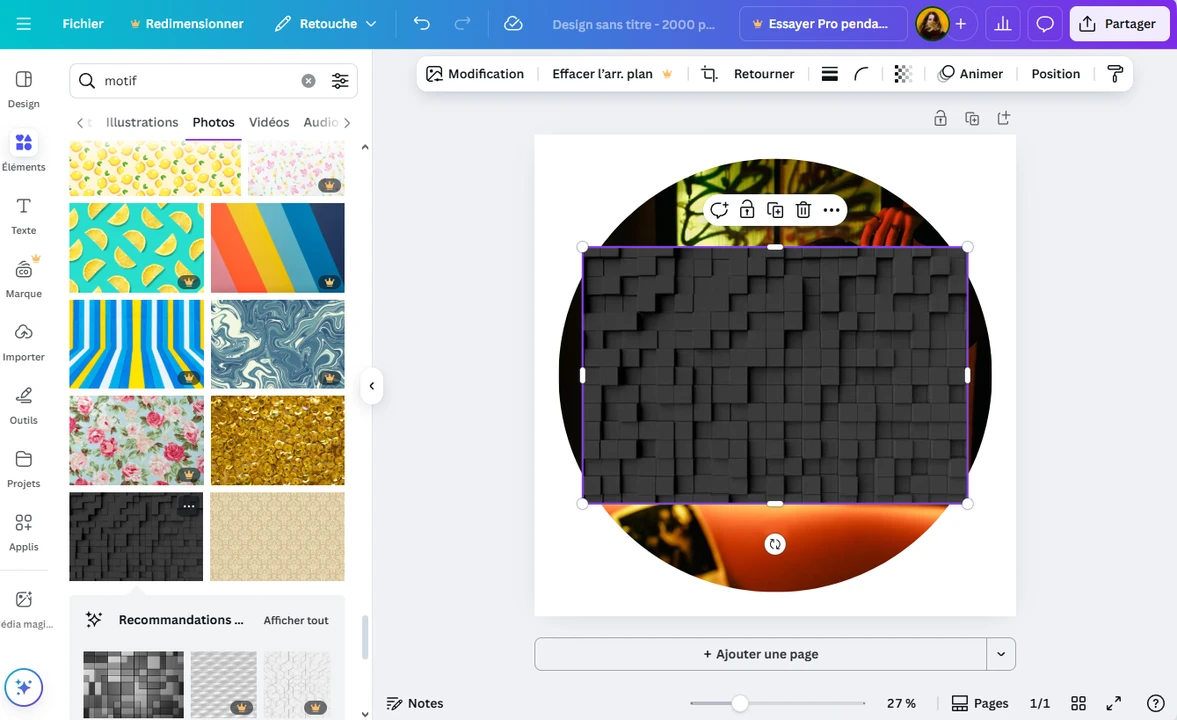
Task: Open the Importer uploads panel
Action: [23, 342]
